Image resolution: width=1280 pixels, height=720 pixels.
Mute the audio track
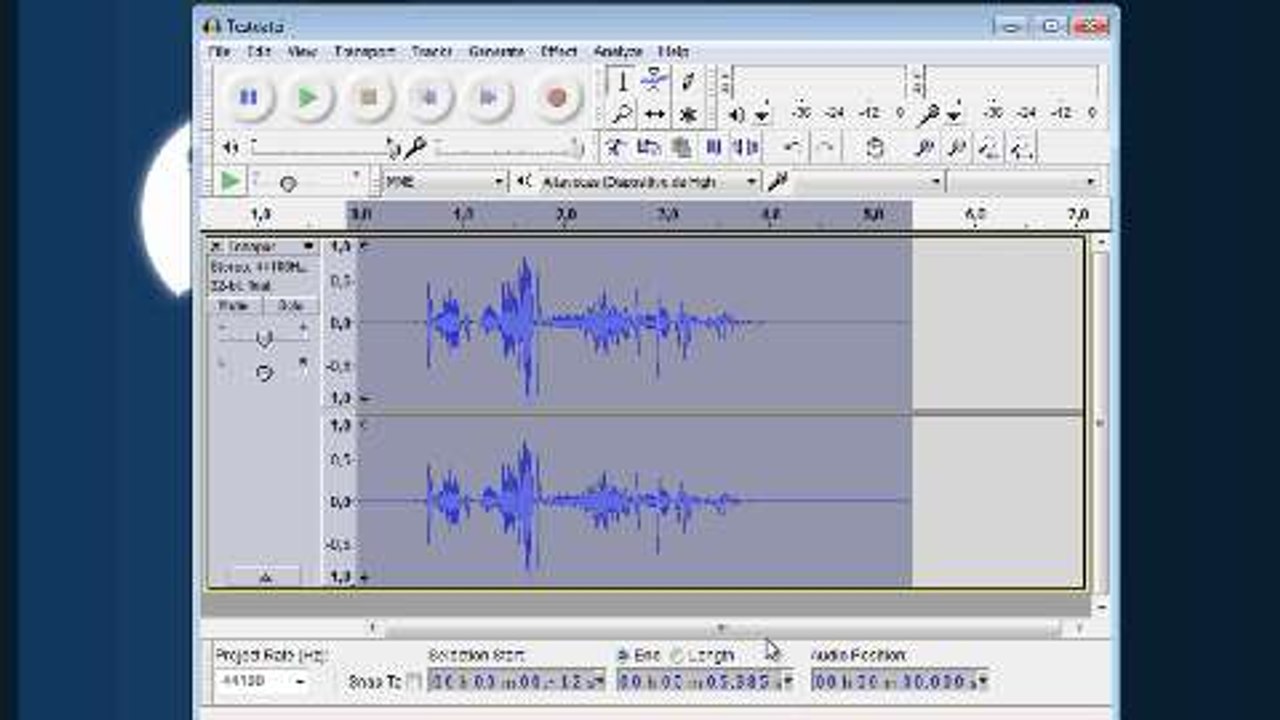click(234, 305)
